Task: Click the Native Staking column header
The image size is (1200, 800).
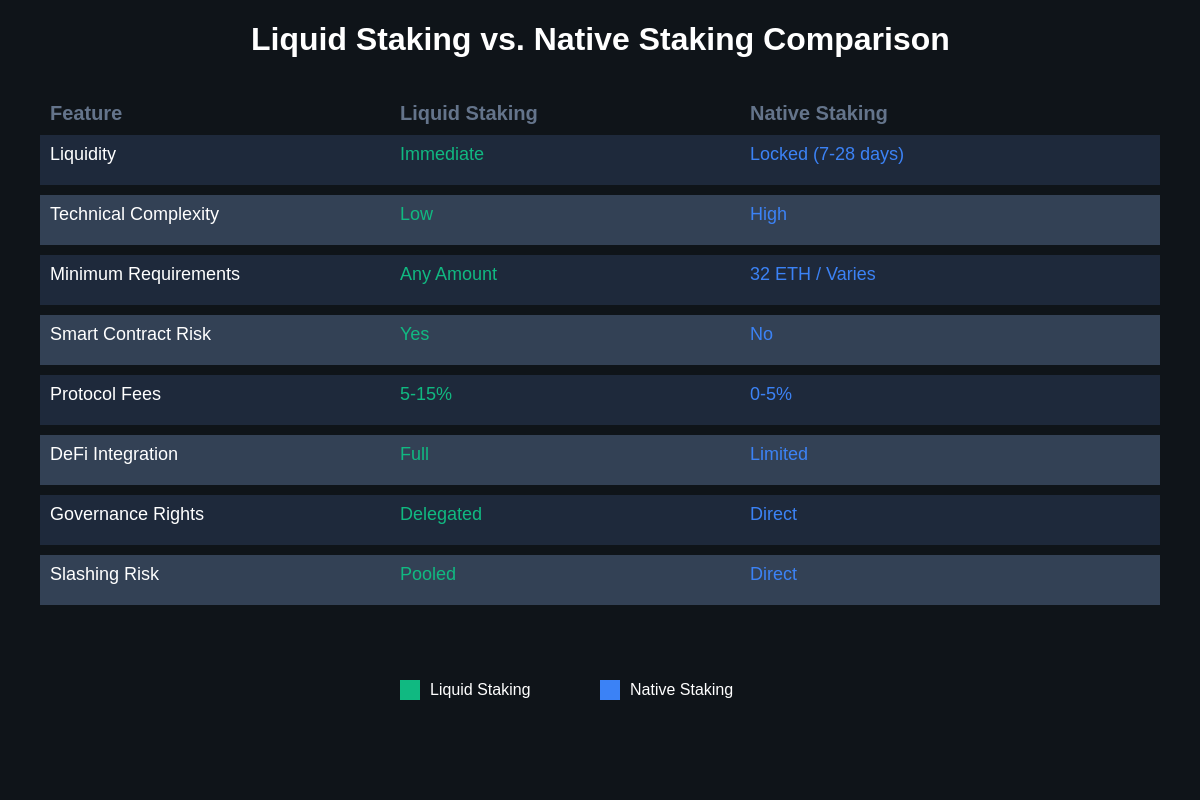Action: tap(819, 113)
